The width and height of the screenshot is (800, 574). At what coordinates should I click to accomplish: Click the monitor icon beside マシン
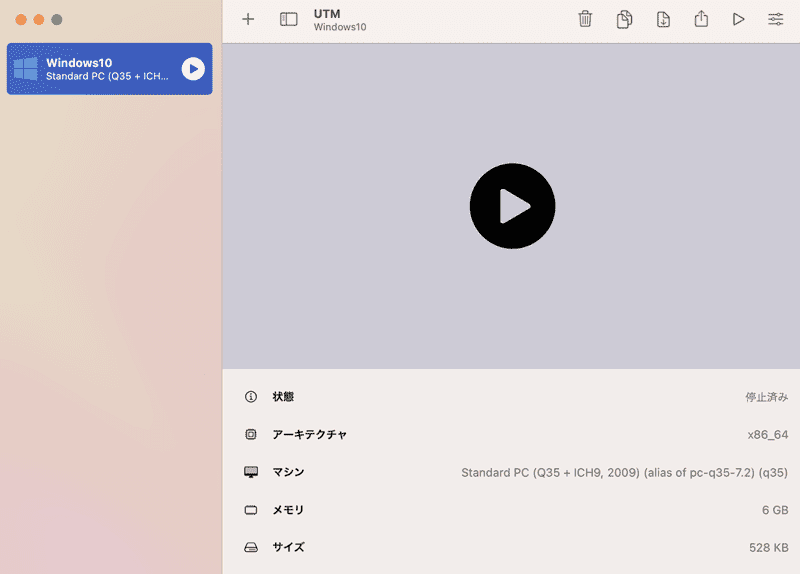(251, 472)
